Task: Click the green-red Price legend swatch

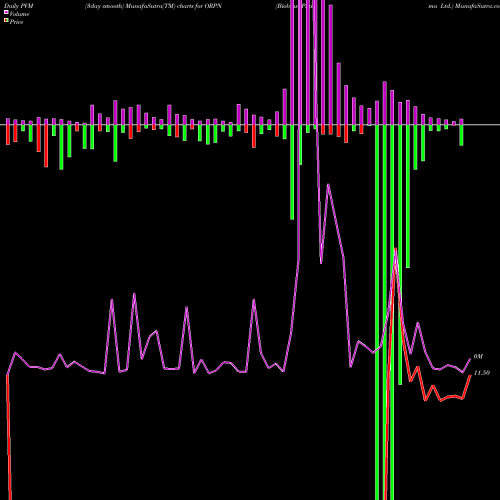Action: pos(6,21)
